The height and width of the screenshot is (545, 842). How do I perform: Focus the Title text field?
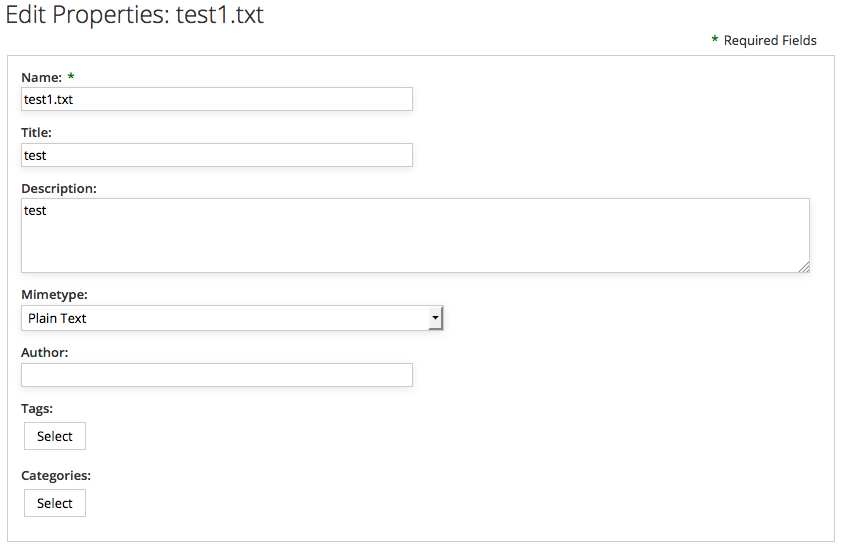[216, 155]
